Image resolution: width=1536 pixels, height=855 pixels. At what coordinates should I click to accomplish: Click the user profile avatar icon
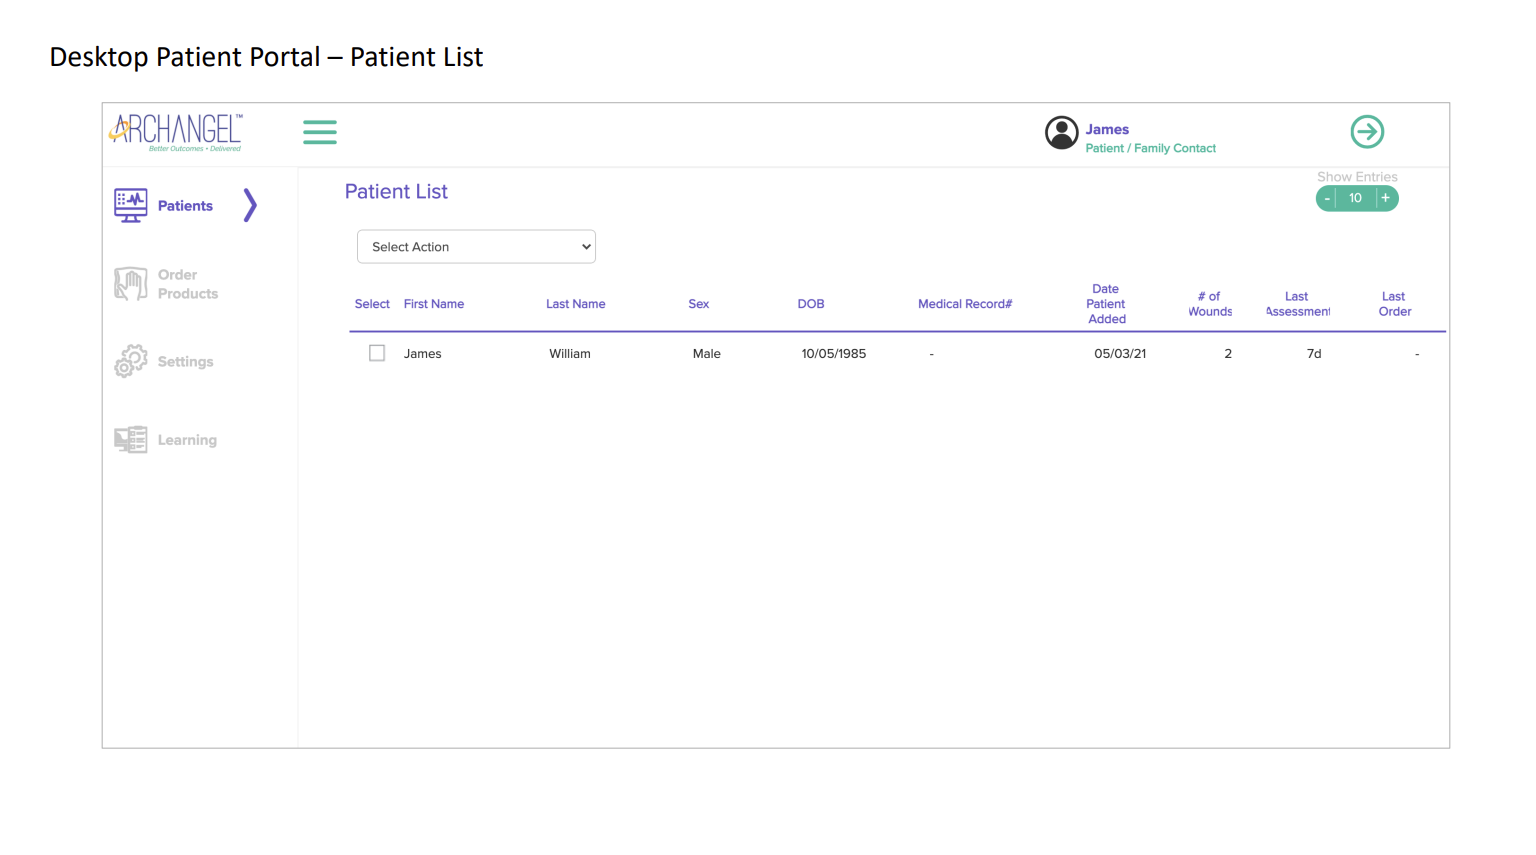tap(1061, 132)
